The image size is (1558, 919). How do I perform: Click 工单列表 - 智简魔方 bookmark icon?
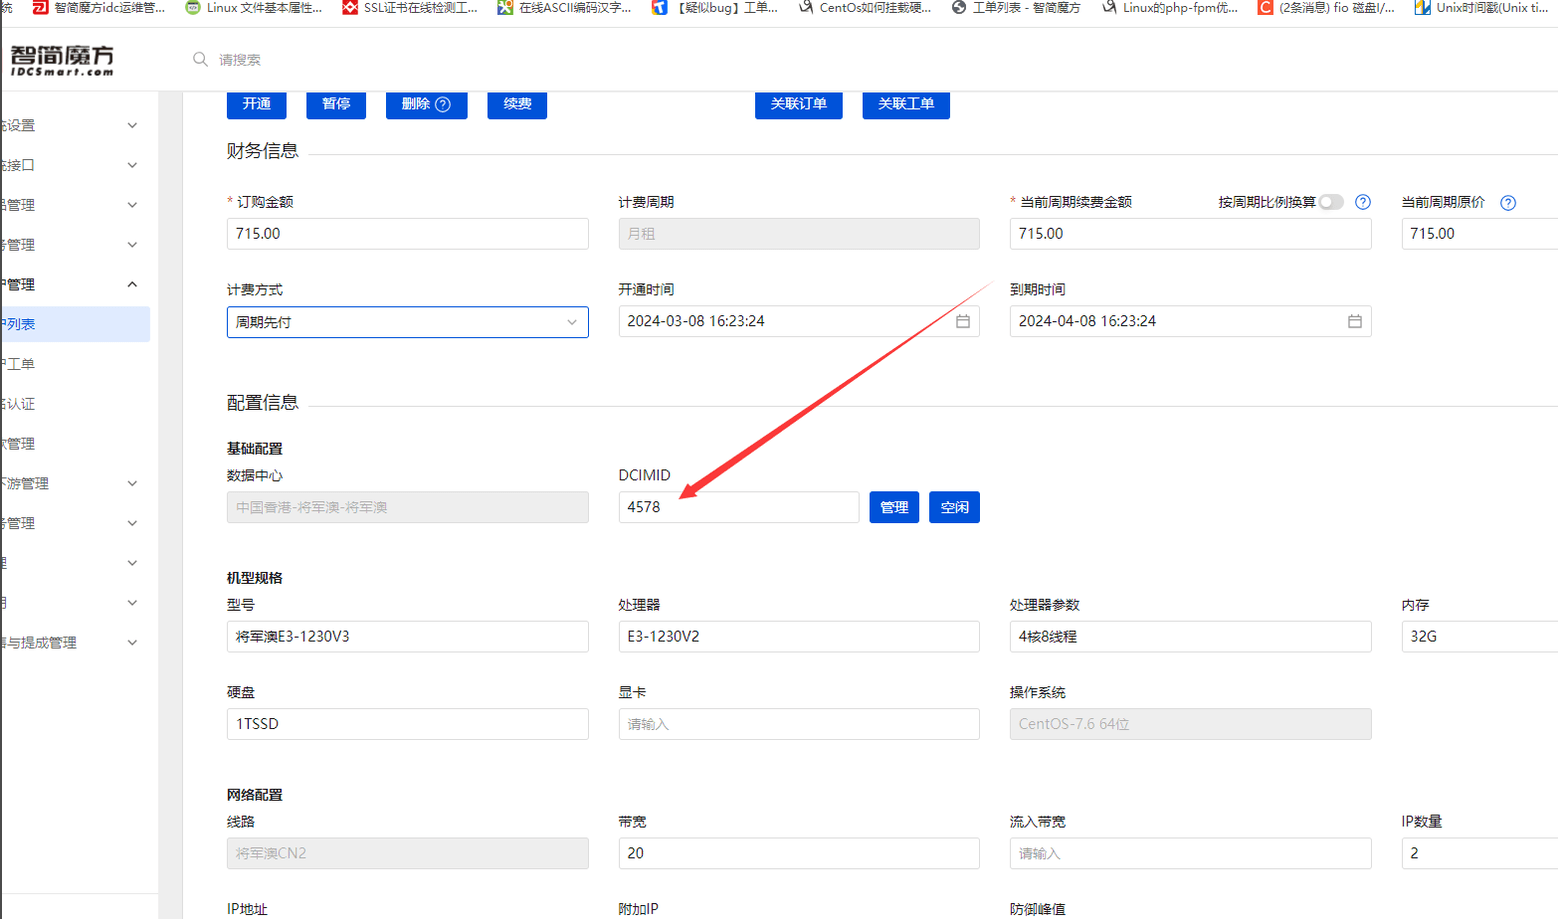click(x=959, y=7)
